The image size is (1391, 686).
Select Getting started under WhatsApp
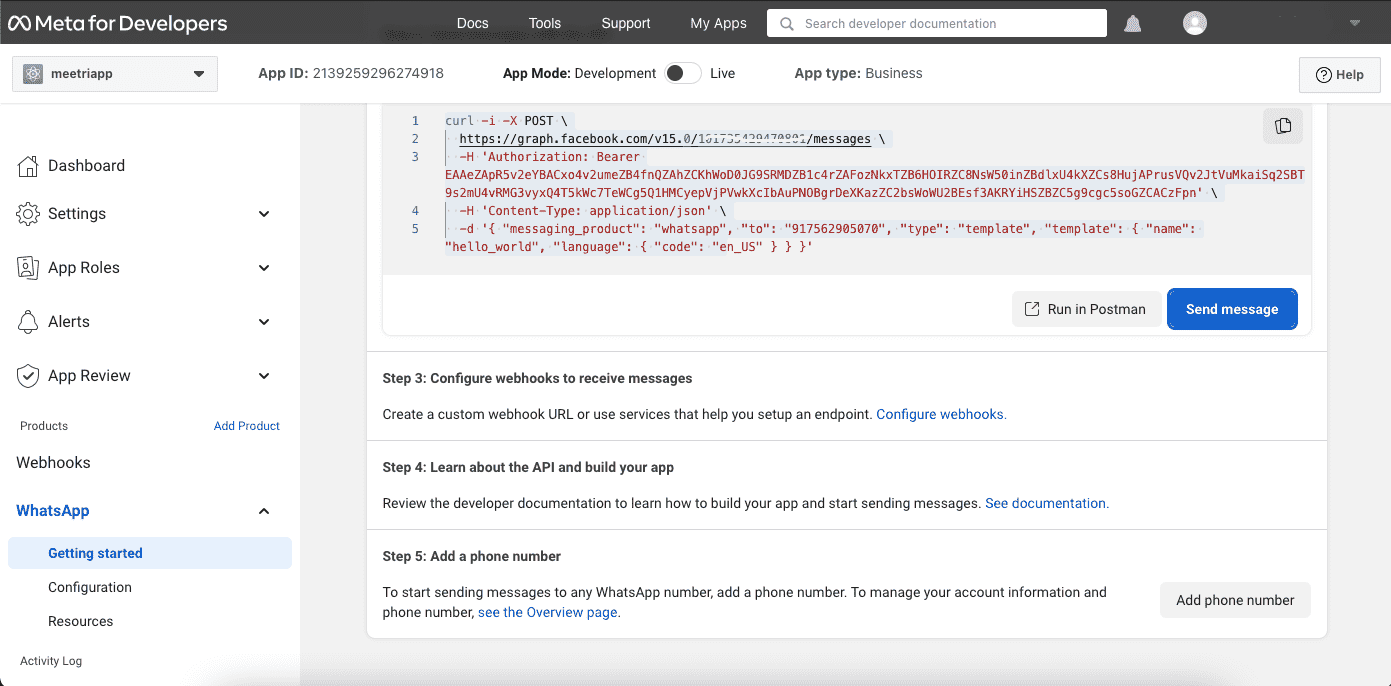point(150,553)
